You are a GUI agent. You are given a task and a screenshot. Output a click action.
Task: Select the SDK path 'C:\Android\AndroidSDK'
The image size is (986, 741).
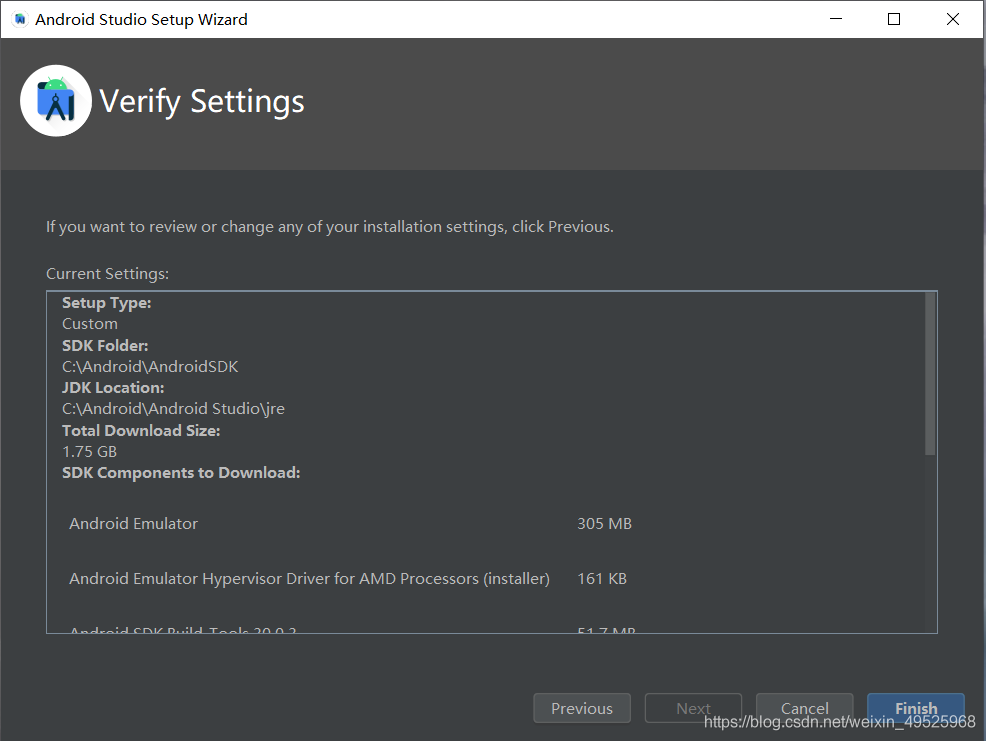coord(150,367)
